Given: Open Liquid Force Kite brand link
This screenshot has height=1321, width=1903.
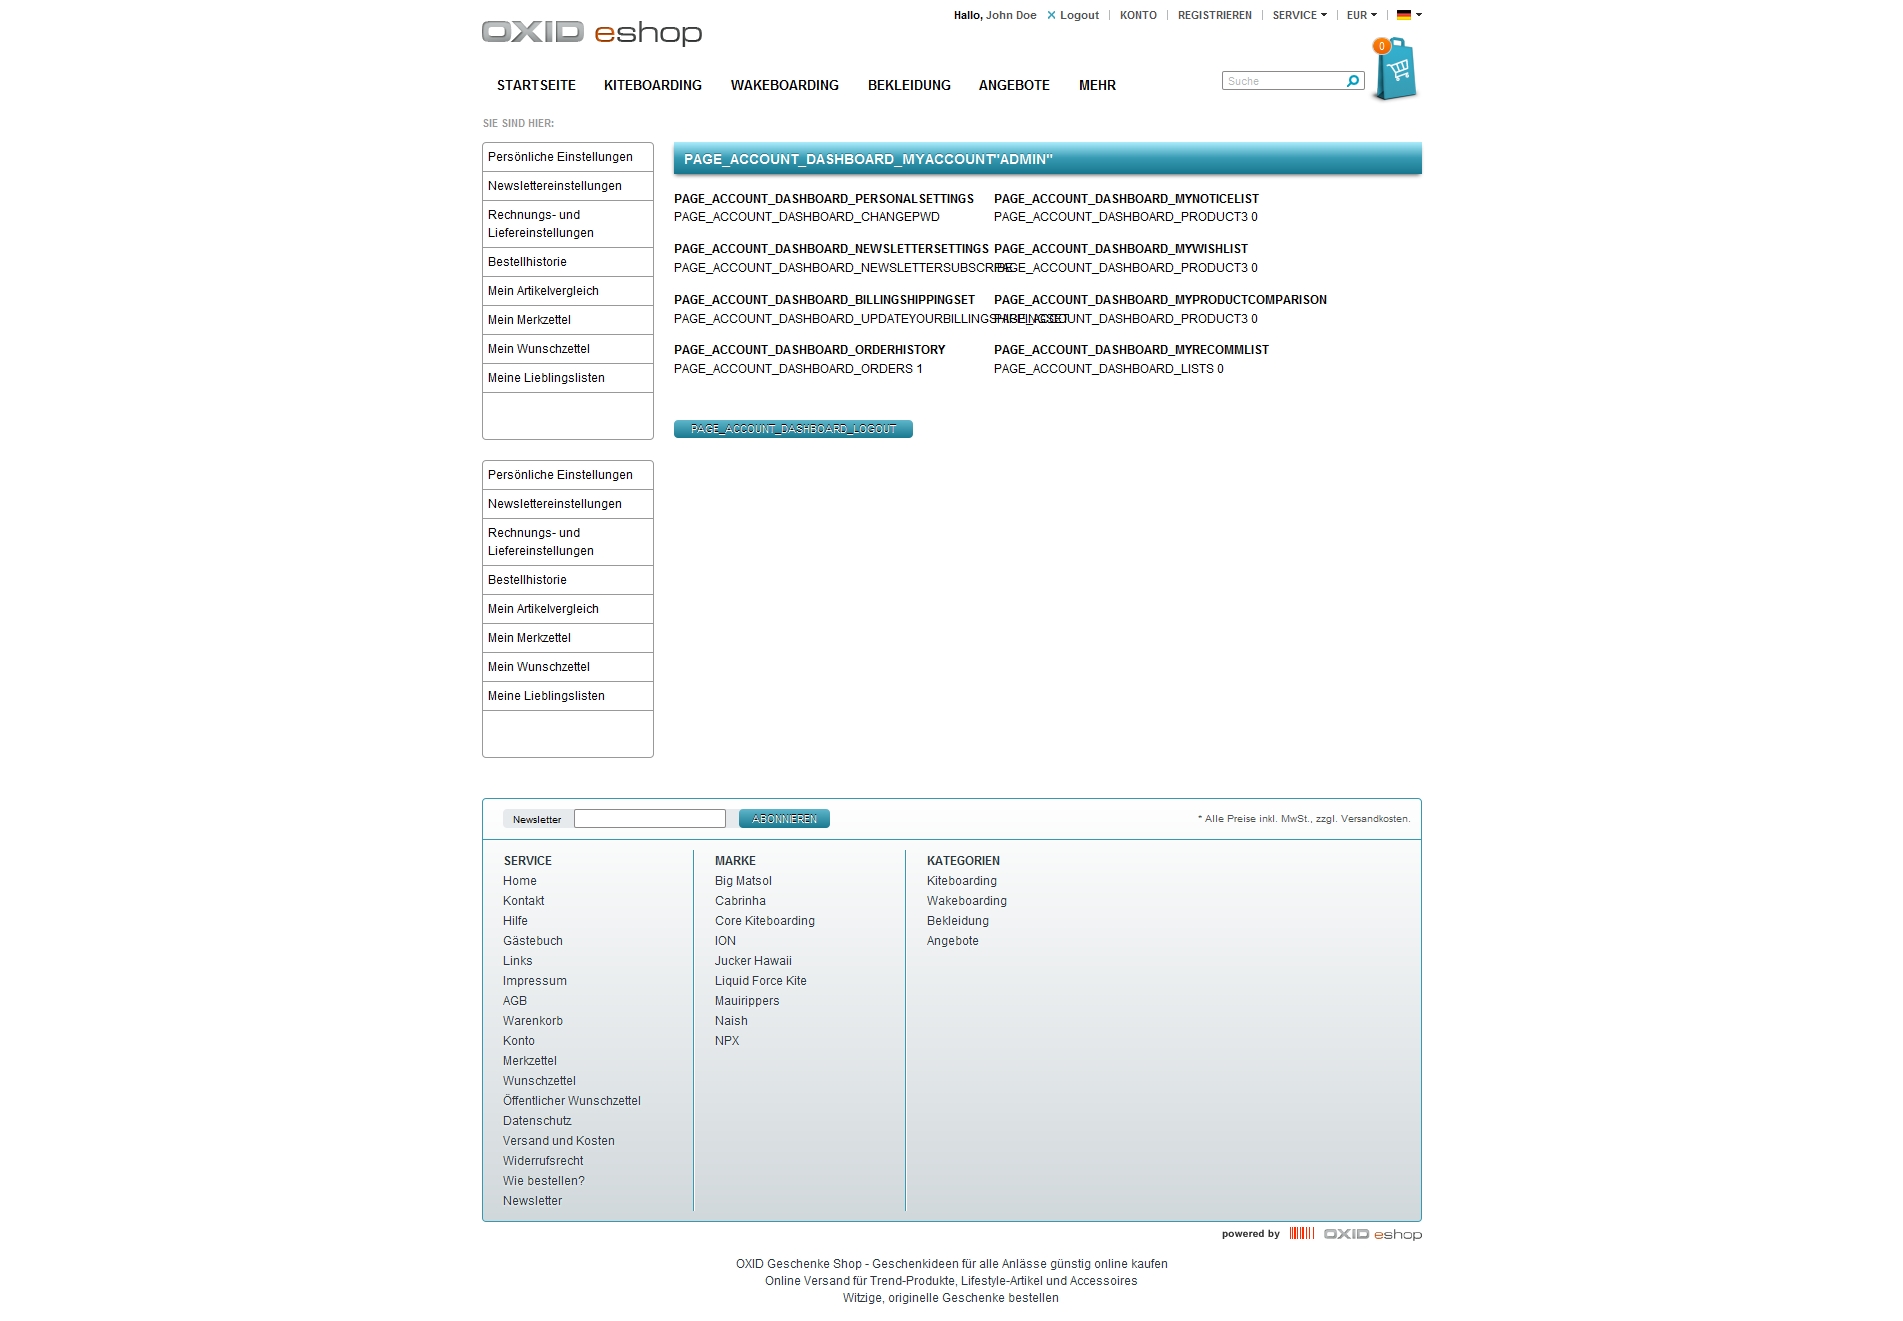Looking at the screenshot, I should tap(760, 981).
